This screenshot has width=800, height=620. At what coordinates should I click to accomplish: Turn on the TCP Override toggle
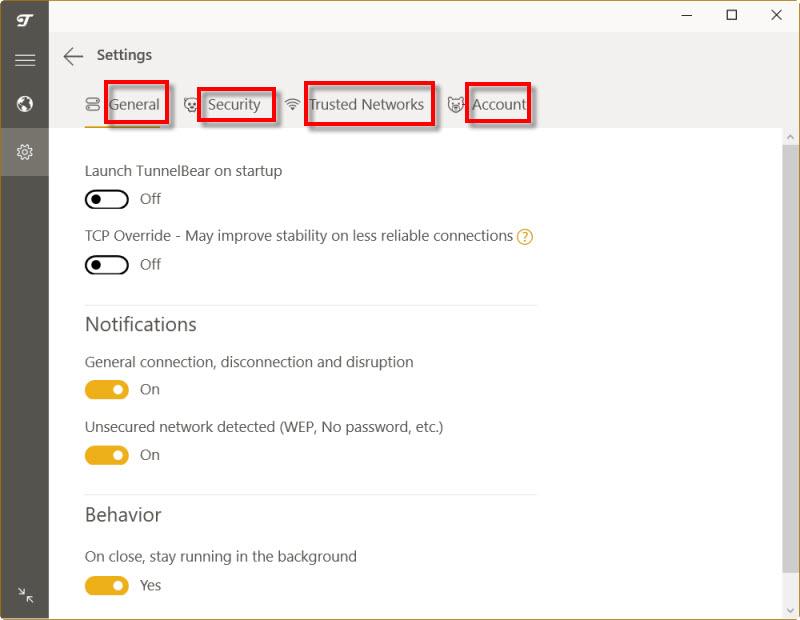pyautogui.click(x=107, y=265)
